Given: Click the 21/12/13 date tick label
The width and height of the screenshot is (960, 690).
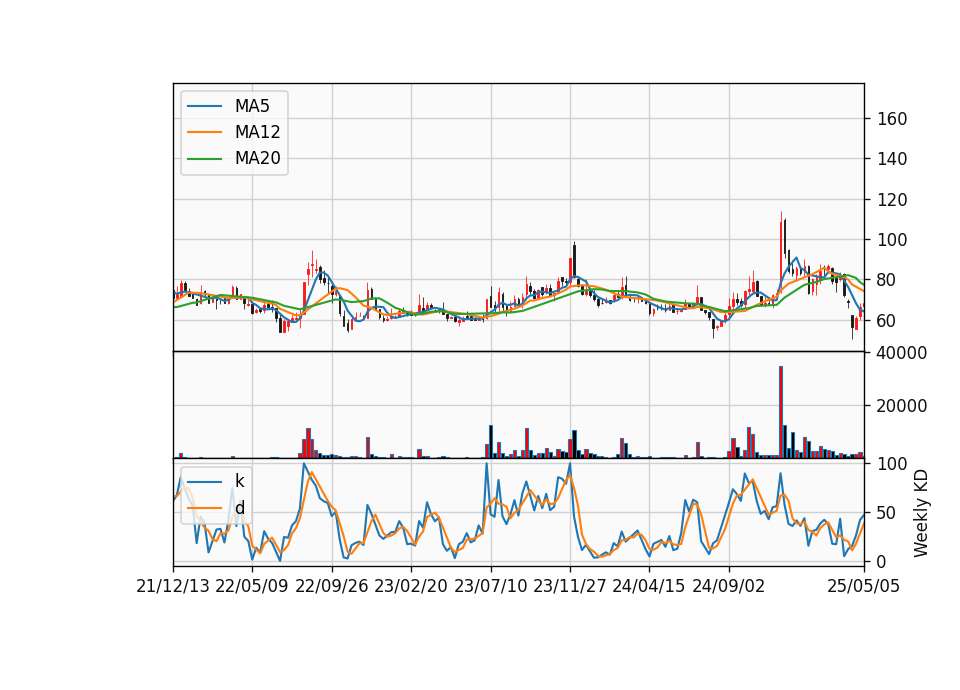Looking at the screenshot, I should [x=173, y=586].
